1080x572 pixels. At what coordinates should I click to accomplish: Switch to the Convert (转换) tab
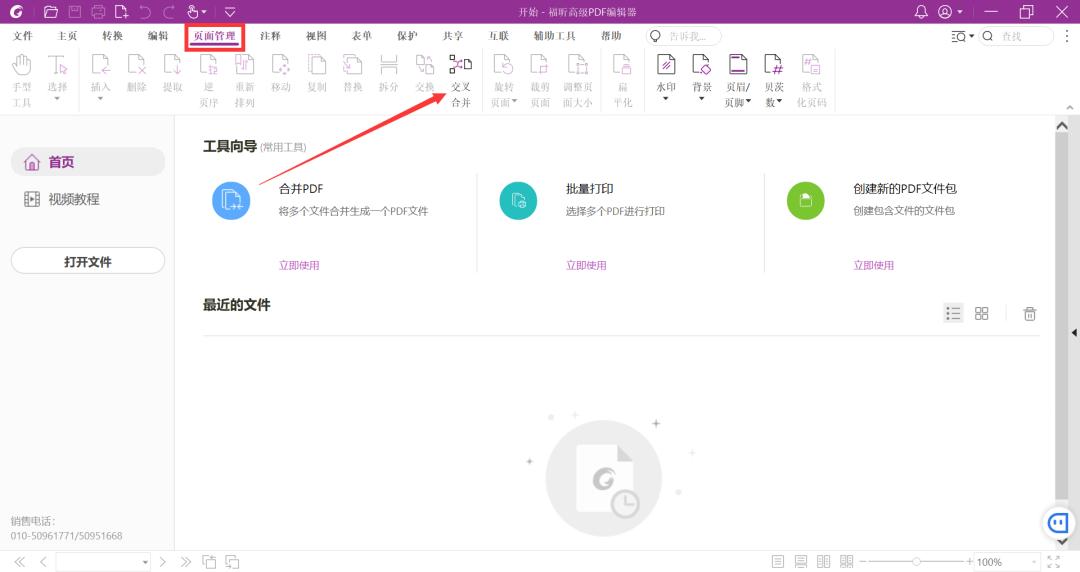112,36
